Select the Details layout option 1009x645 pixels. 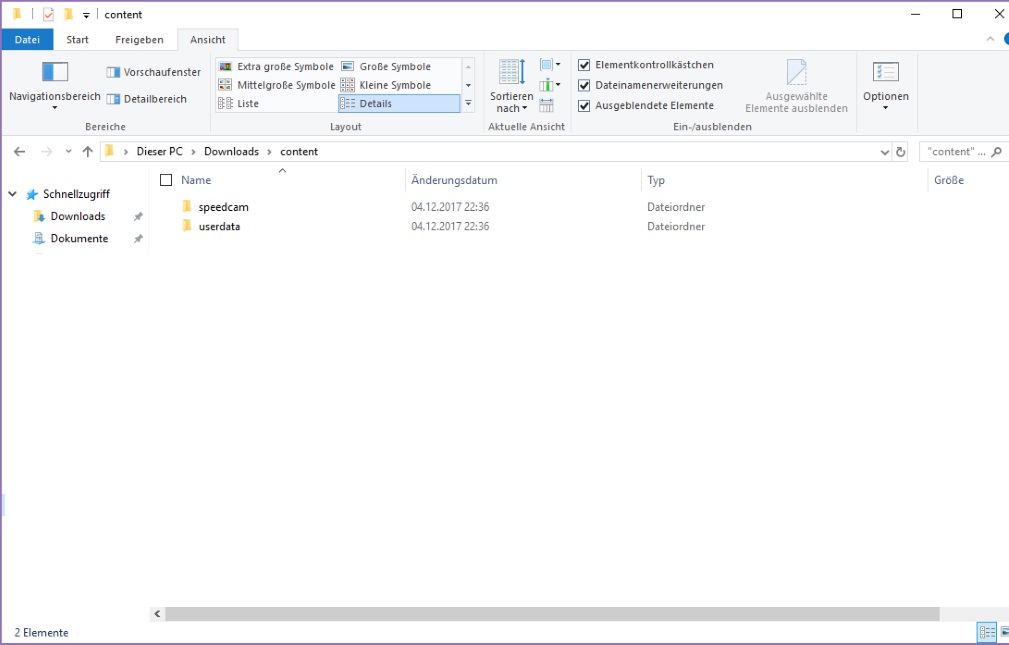coord(399,104)
